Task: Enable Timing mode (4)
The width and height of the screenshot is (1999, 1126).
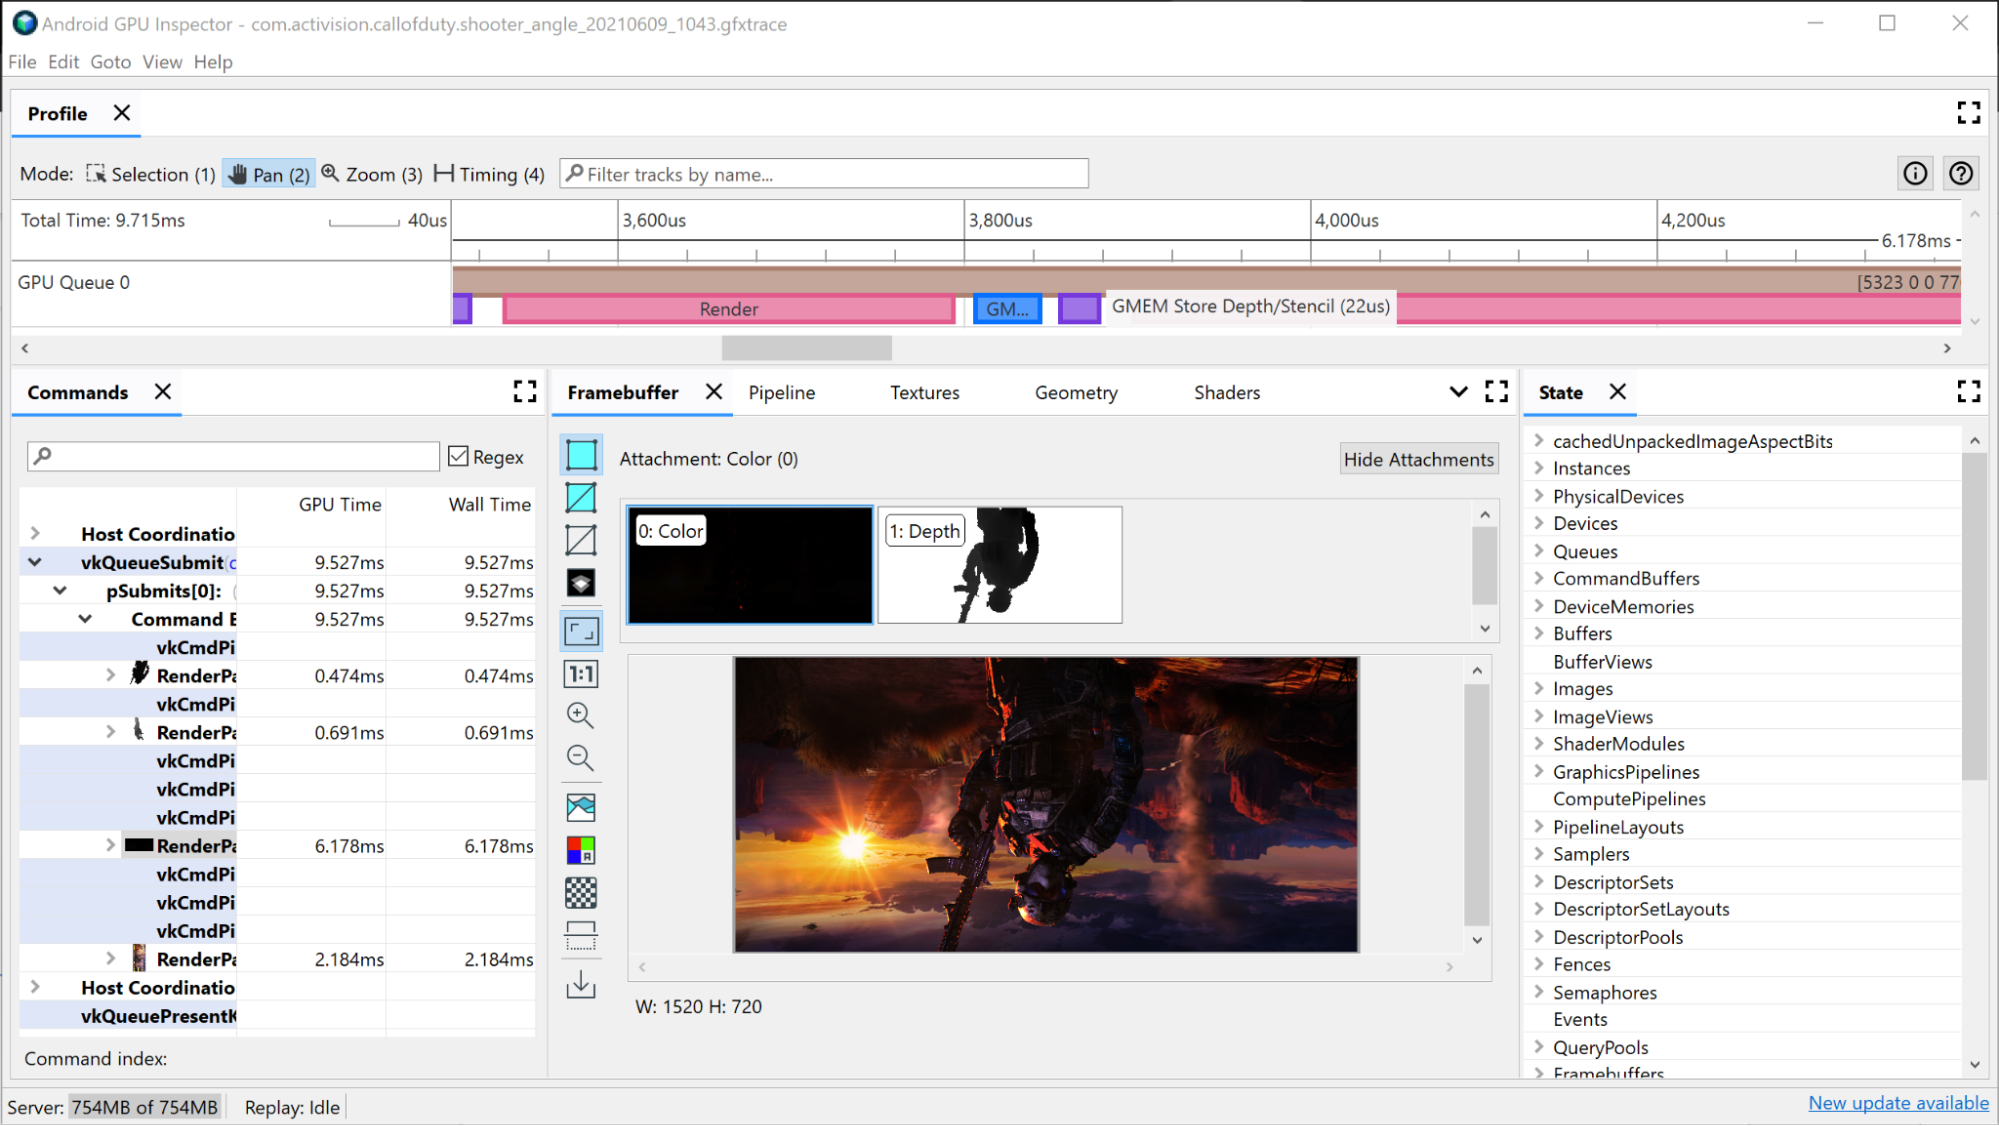Action: click(487, 173)
